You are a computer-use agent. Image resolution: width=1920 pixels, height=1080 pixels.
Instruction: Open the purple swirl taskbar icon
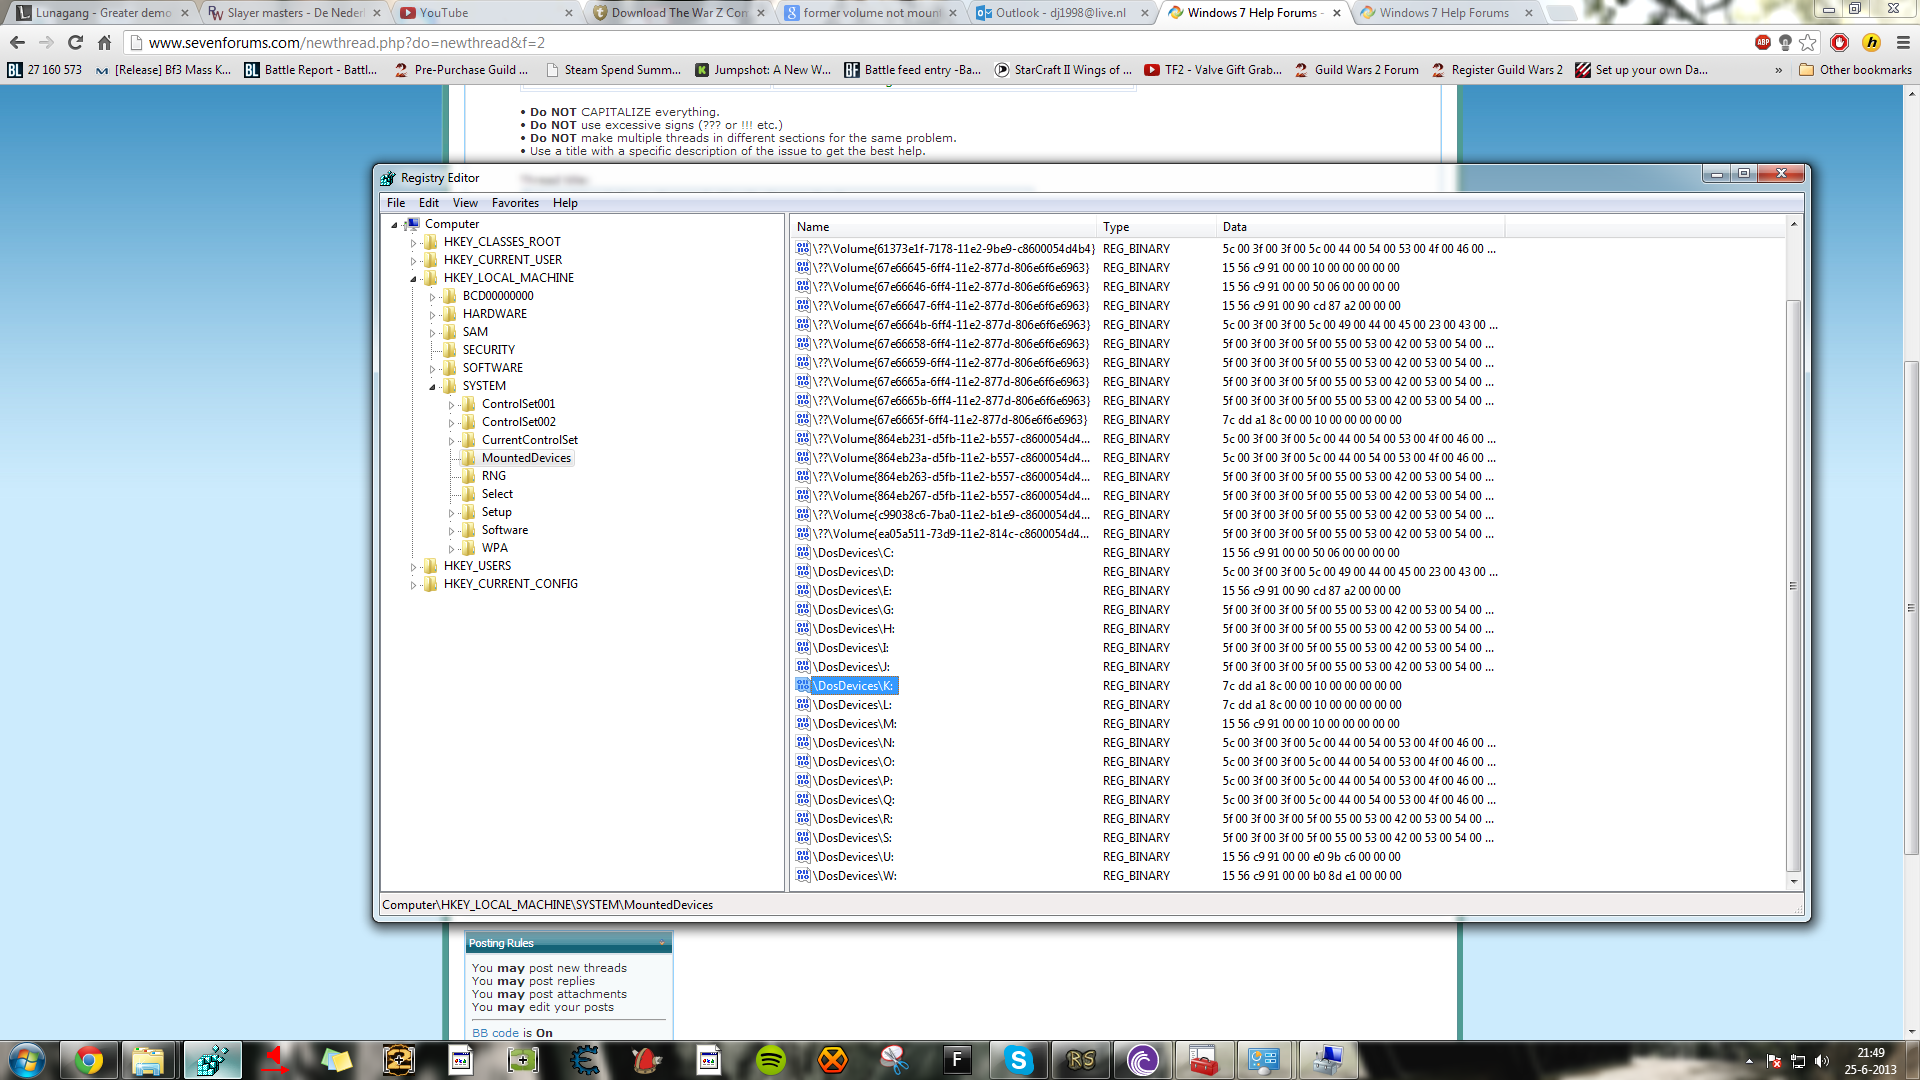1143,1060
